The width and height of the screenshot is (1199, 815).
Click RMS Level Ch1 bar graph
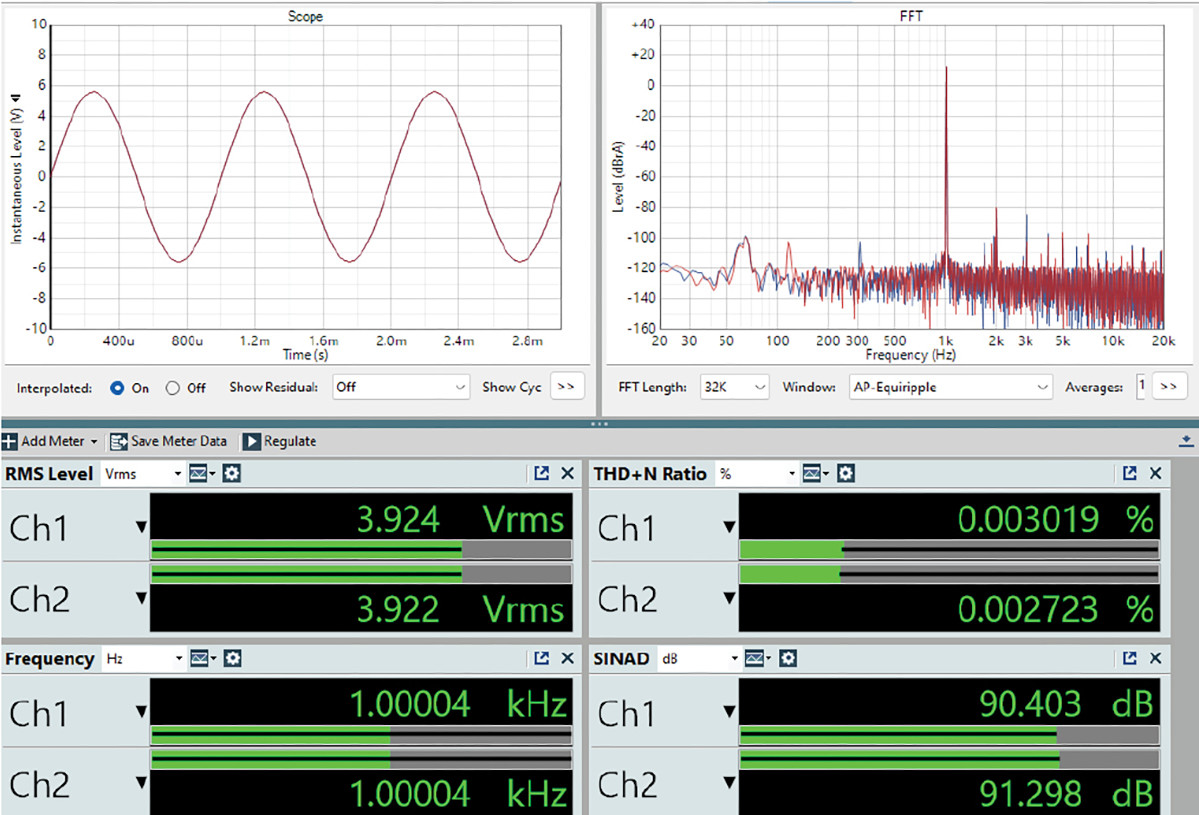click(361, 550)
